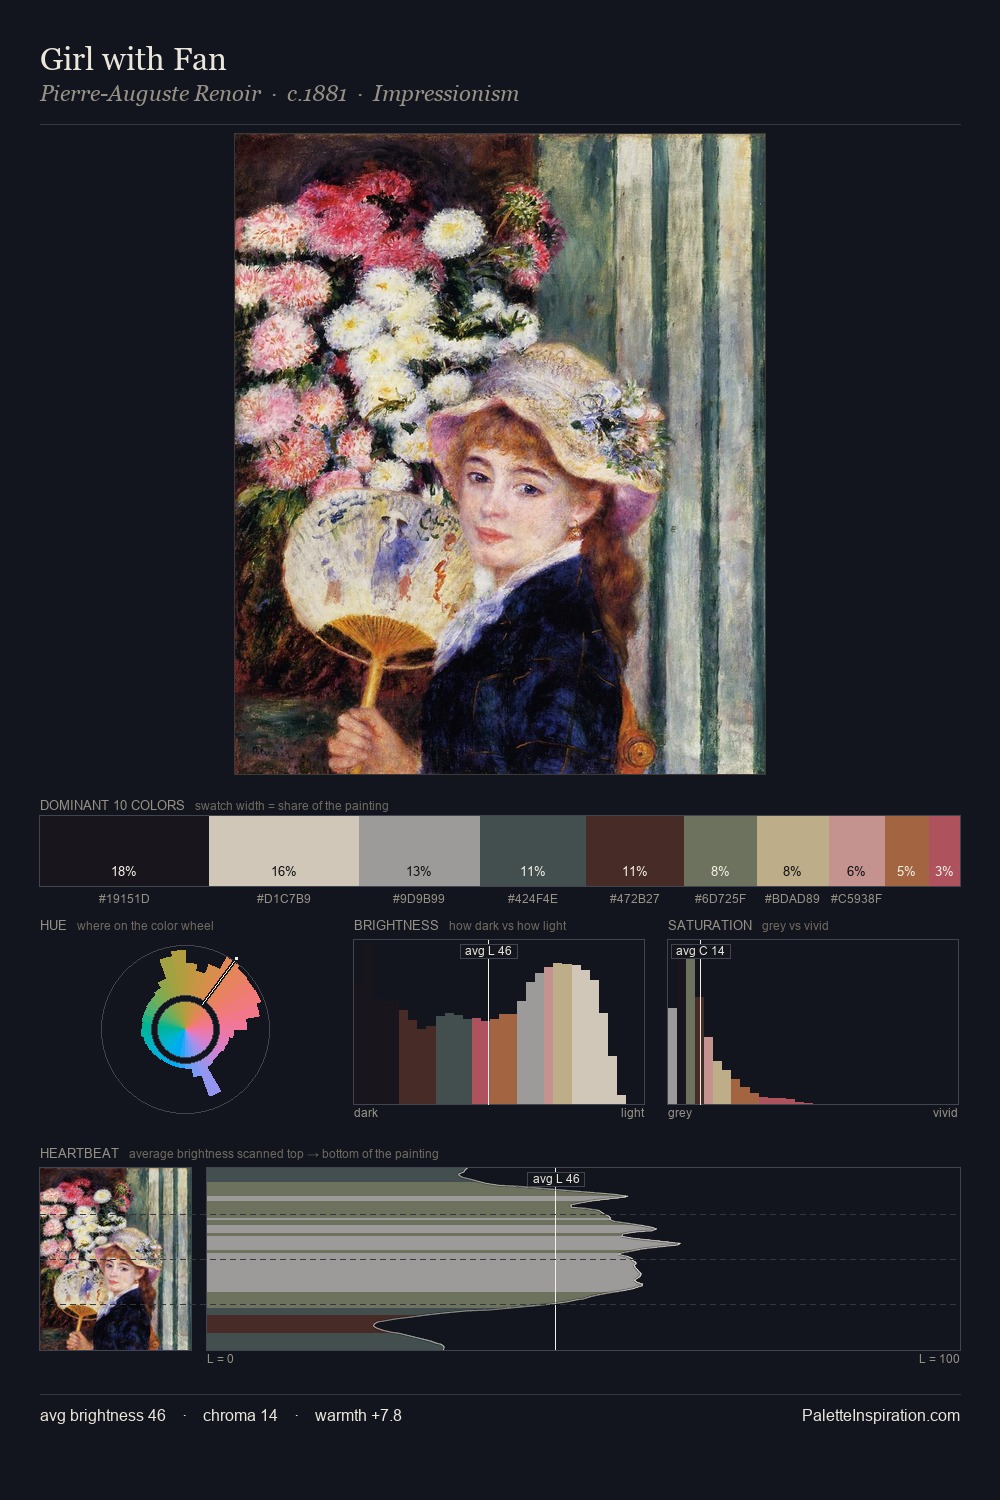Click the 'vivid' axis label
This screenshot has height=1500, width=1000.
pos(945,1113)
